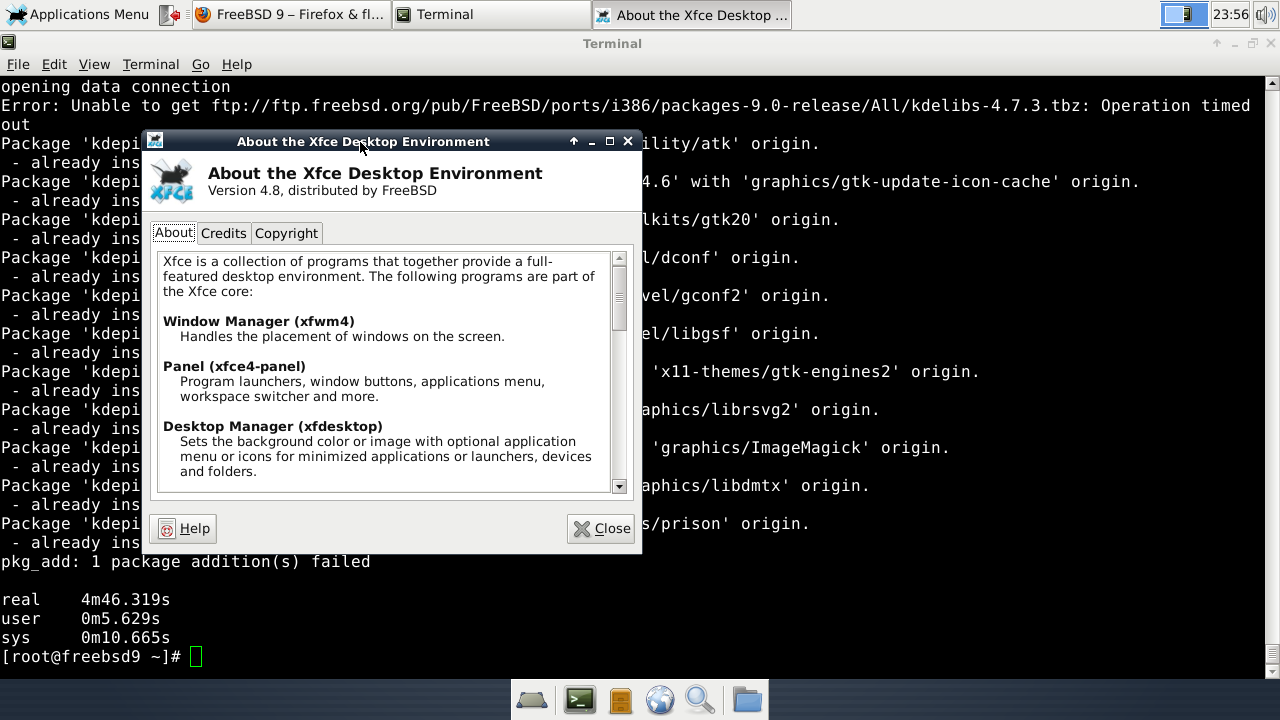Click the About text scrollbar up arrow

click(x=619, y=259)
